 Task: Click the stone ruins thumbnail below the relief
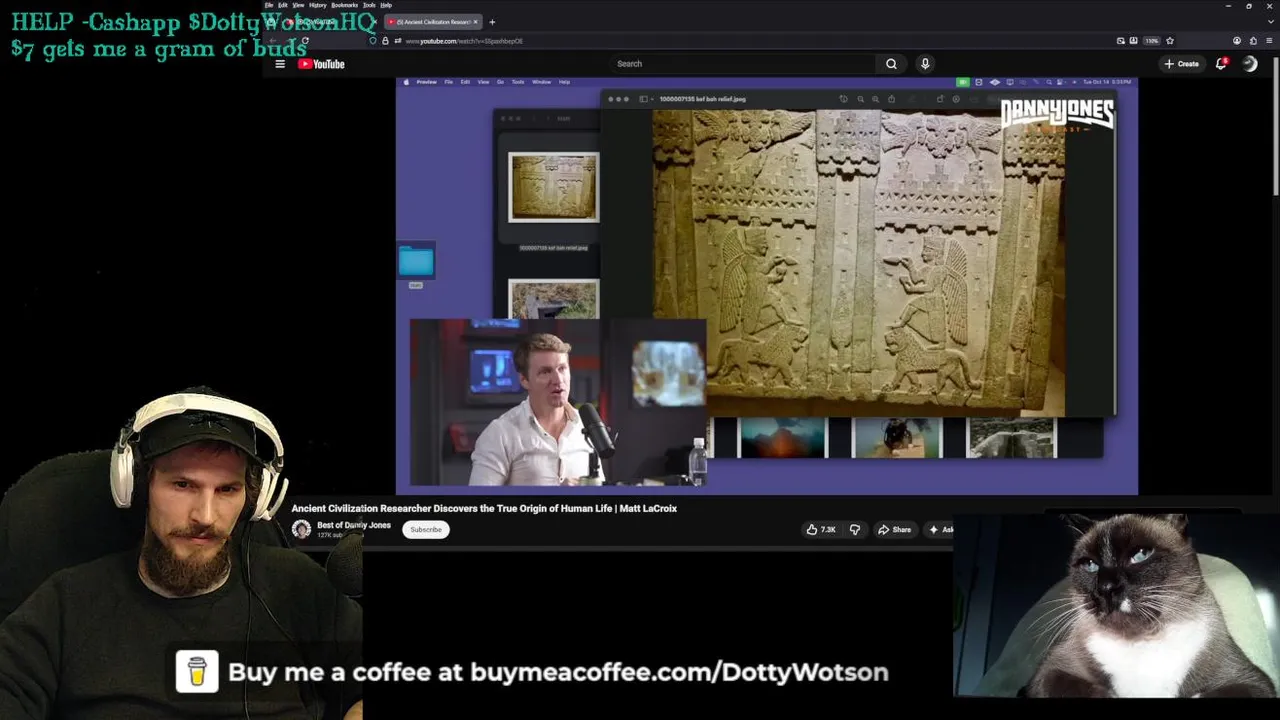click(1011, 437)
